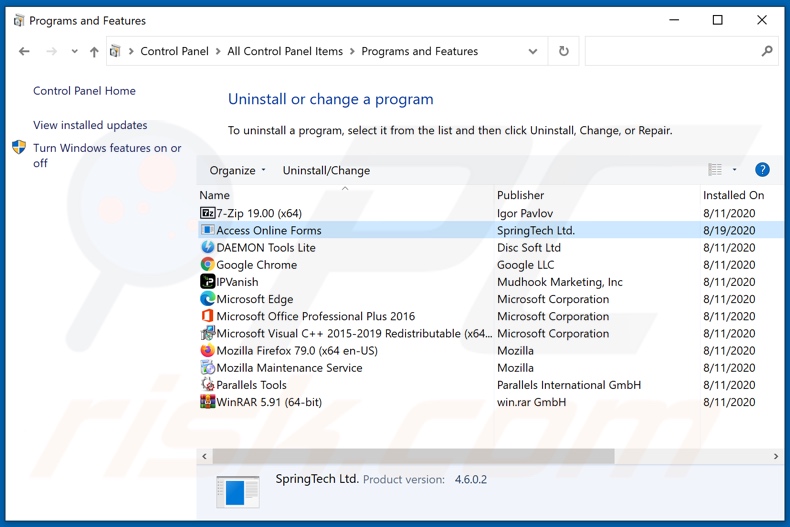Click the 7-Zip program icon
790x527 pixels.
[x=208, y=213]
